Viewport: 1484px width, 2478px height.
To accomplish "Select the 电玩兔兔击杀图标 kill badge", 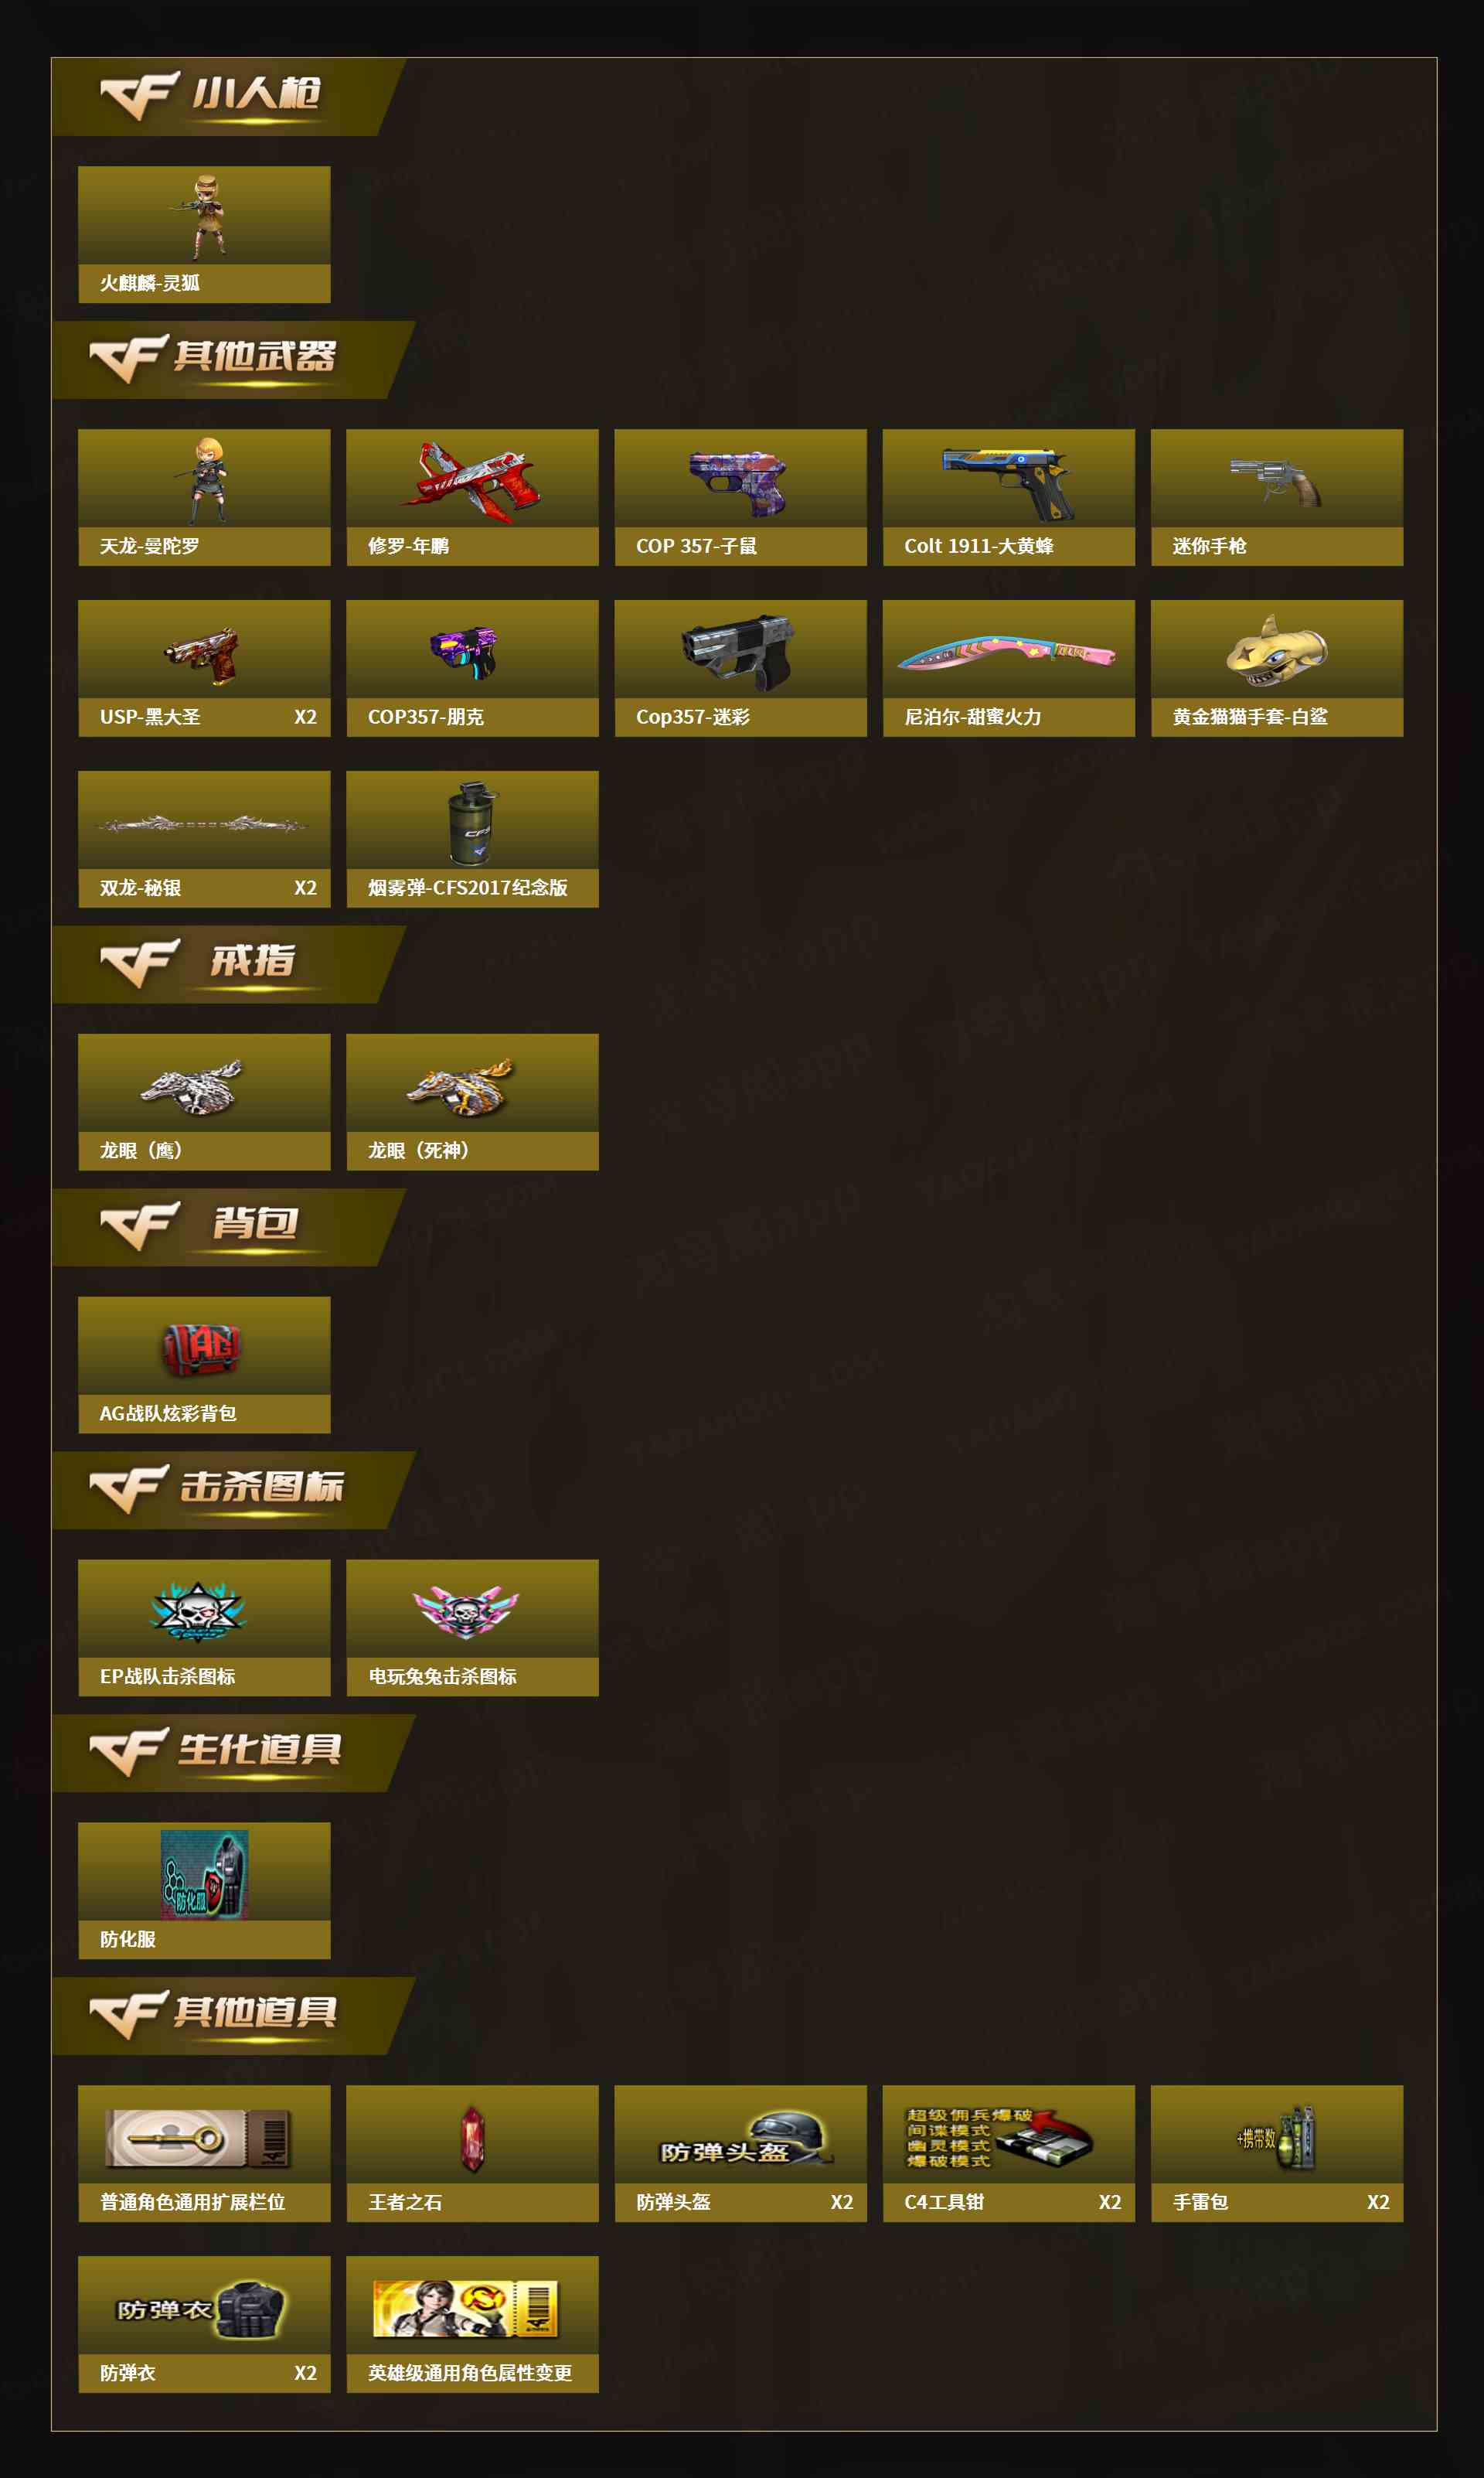I will click(472, 1628).
